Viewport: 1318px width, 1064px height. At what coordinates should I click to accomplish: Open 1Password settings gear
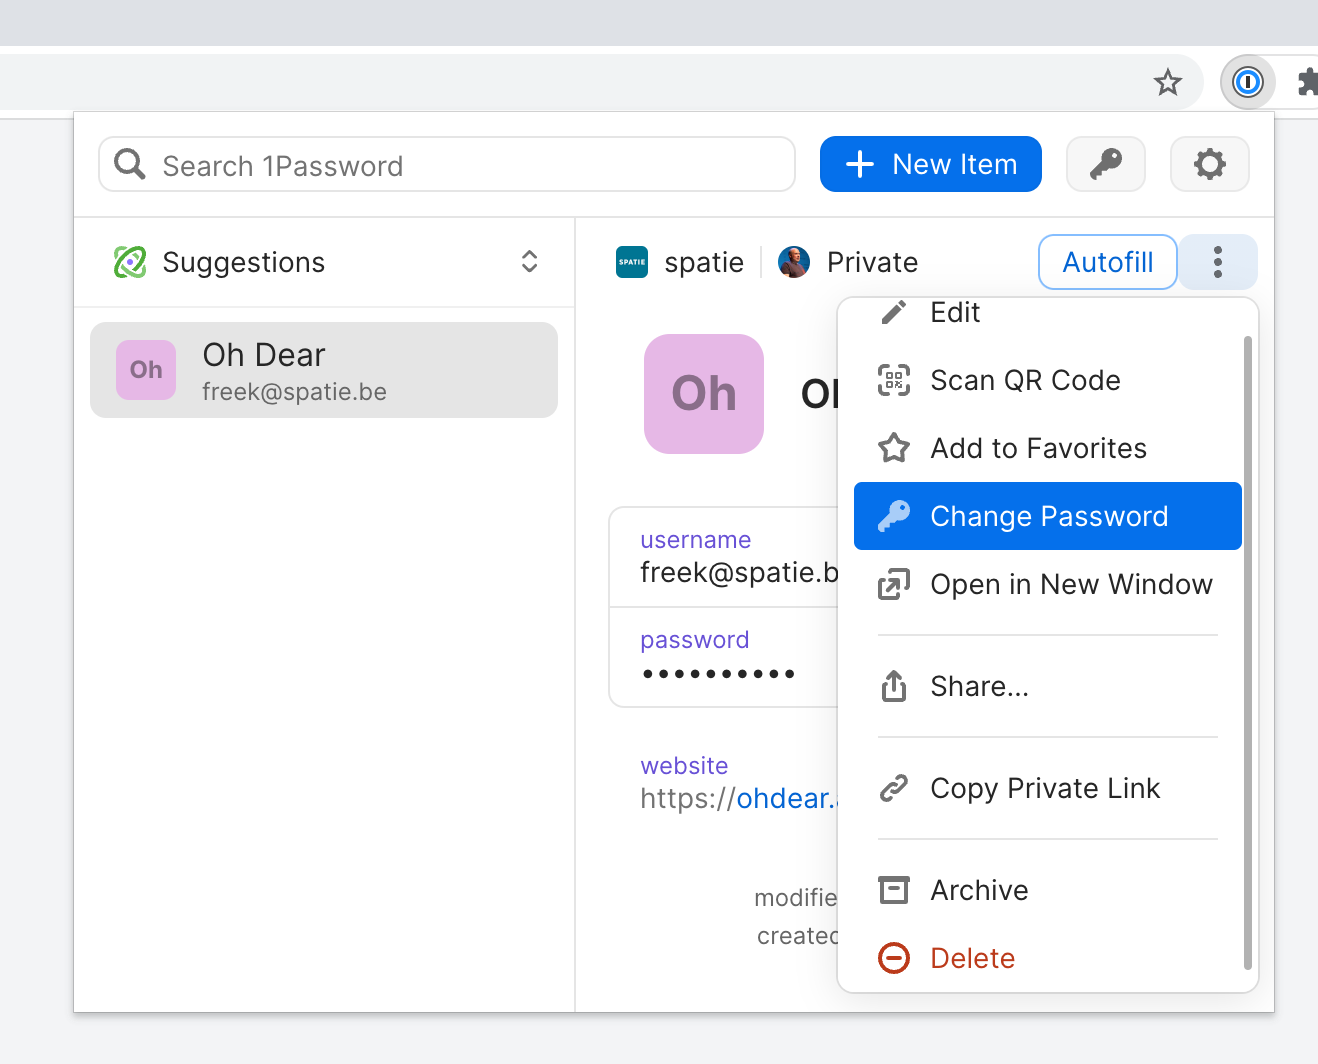pyautogui.click(x=1209, y=164)
